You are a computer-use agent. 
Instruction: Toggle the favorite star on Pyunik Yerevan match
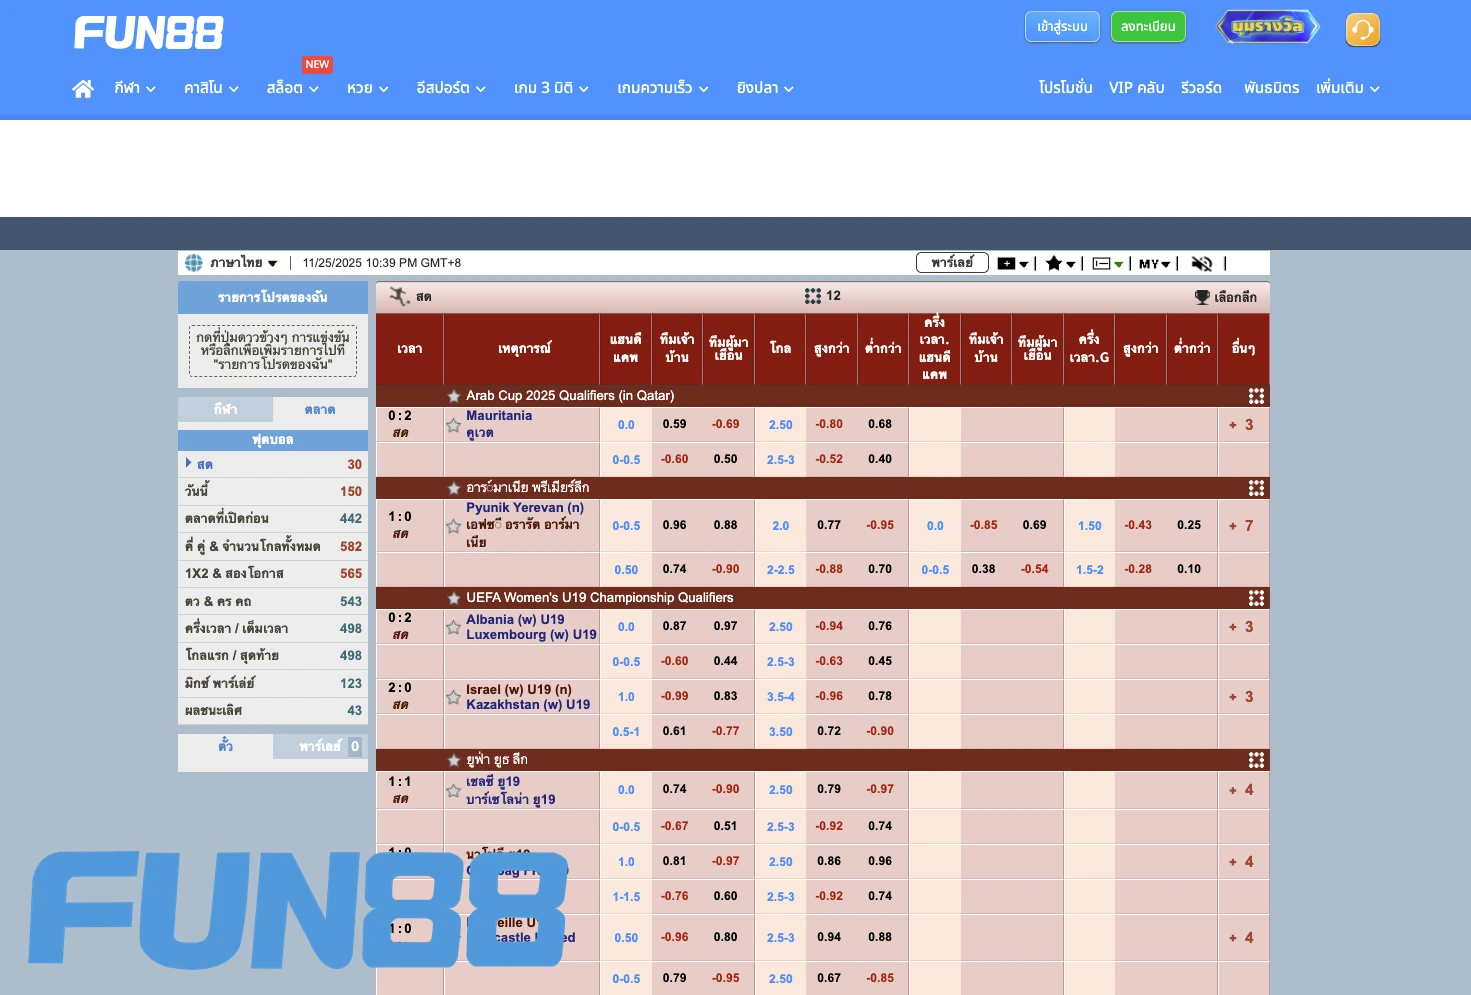click(x=453, y=525)
